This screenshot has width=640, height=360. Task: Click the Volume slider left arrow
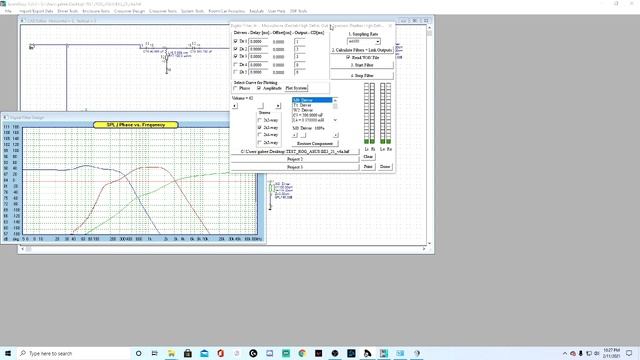(x=234, y=106)
